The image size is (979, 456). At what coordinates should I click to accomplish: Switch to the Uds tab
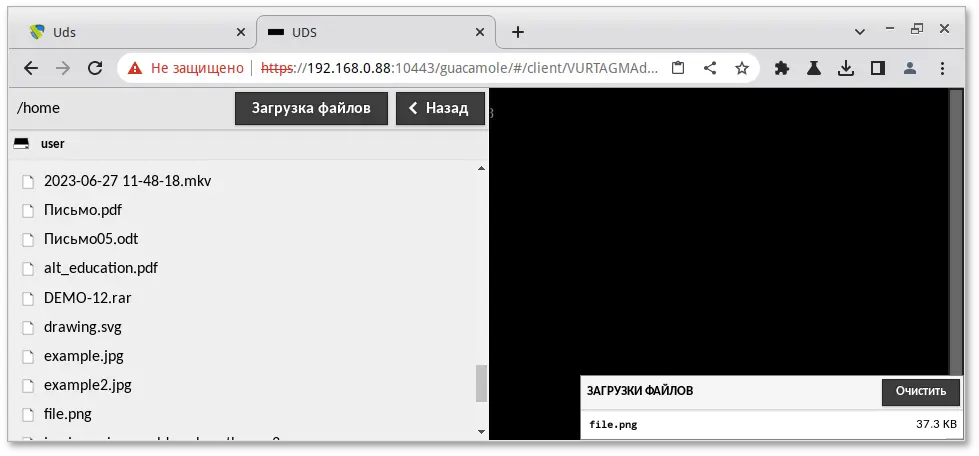click(134, 32)
